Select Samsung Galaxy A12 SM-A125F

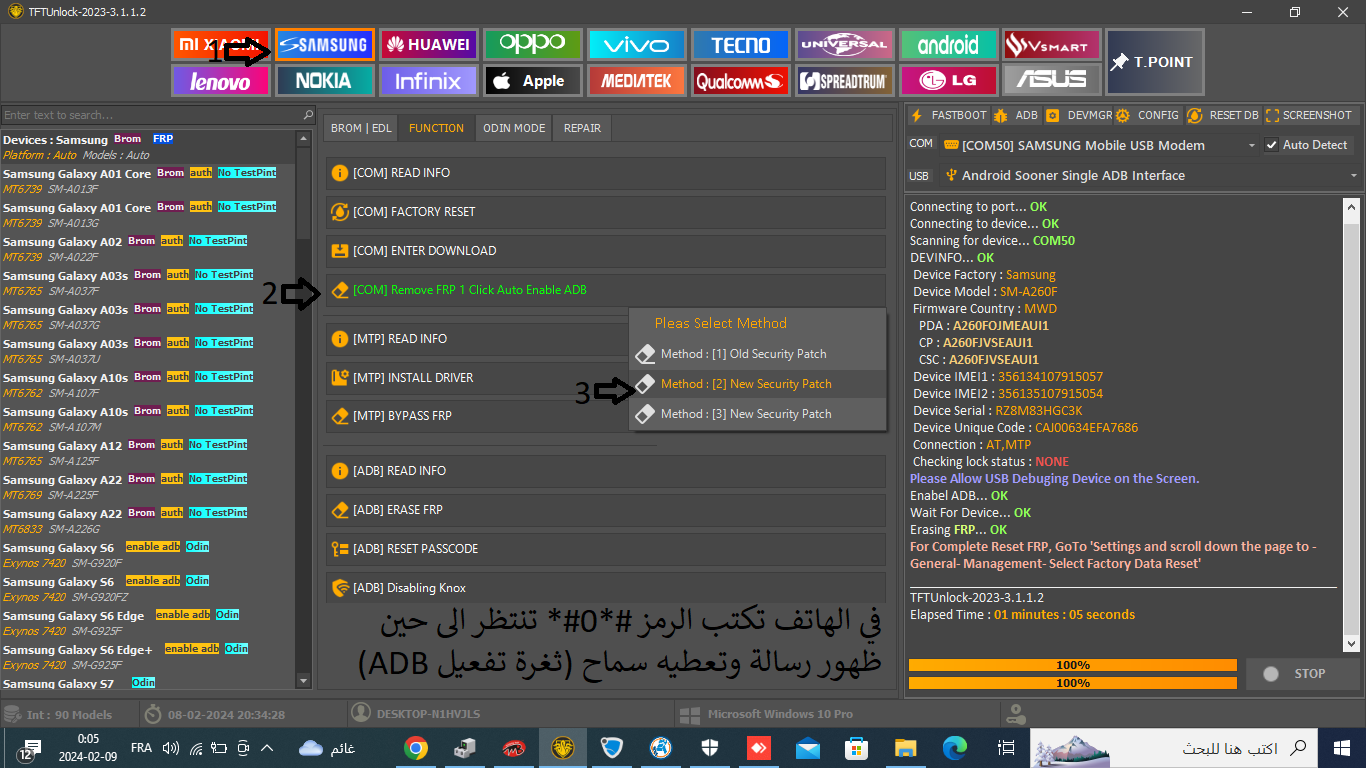point(148,453)
